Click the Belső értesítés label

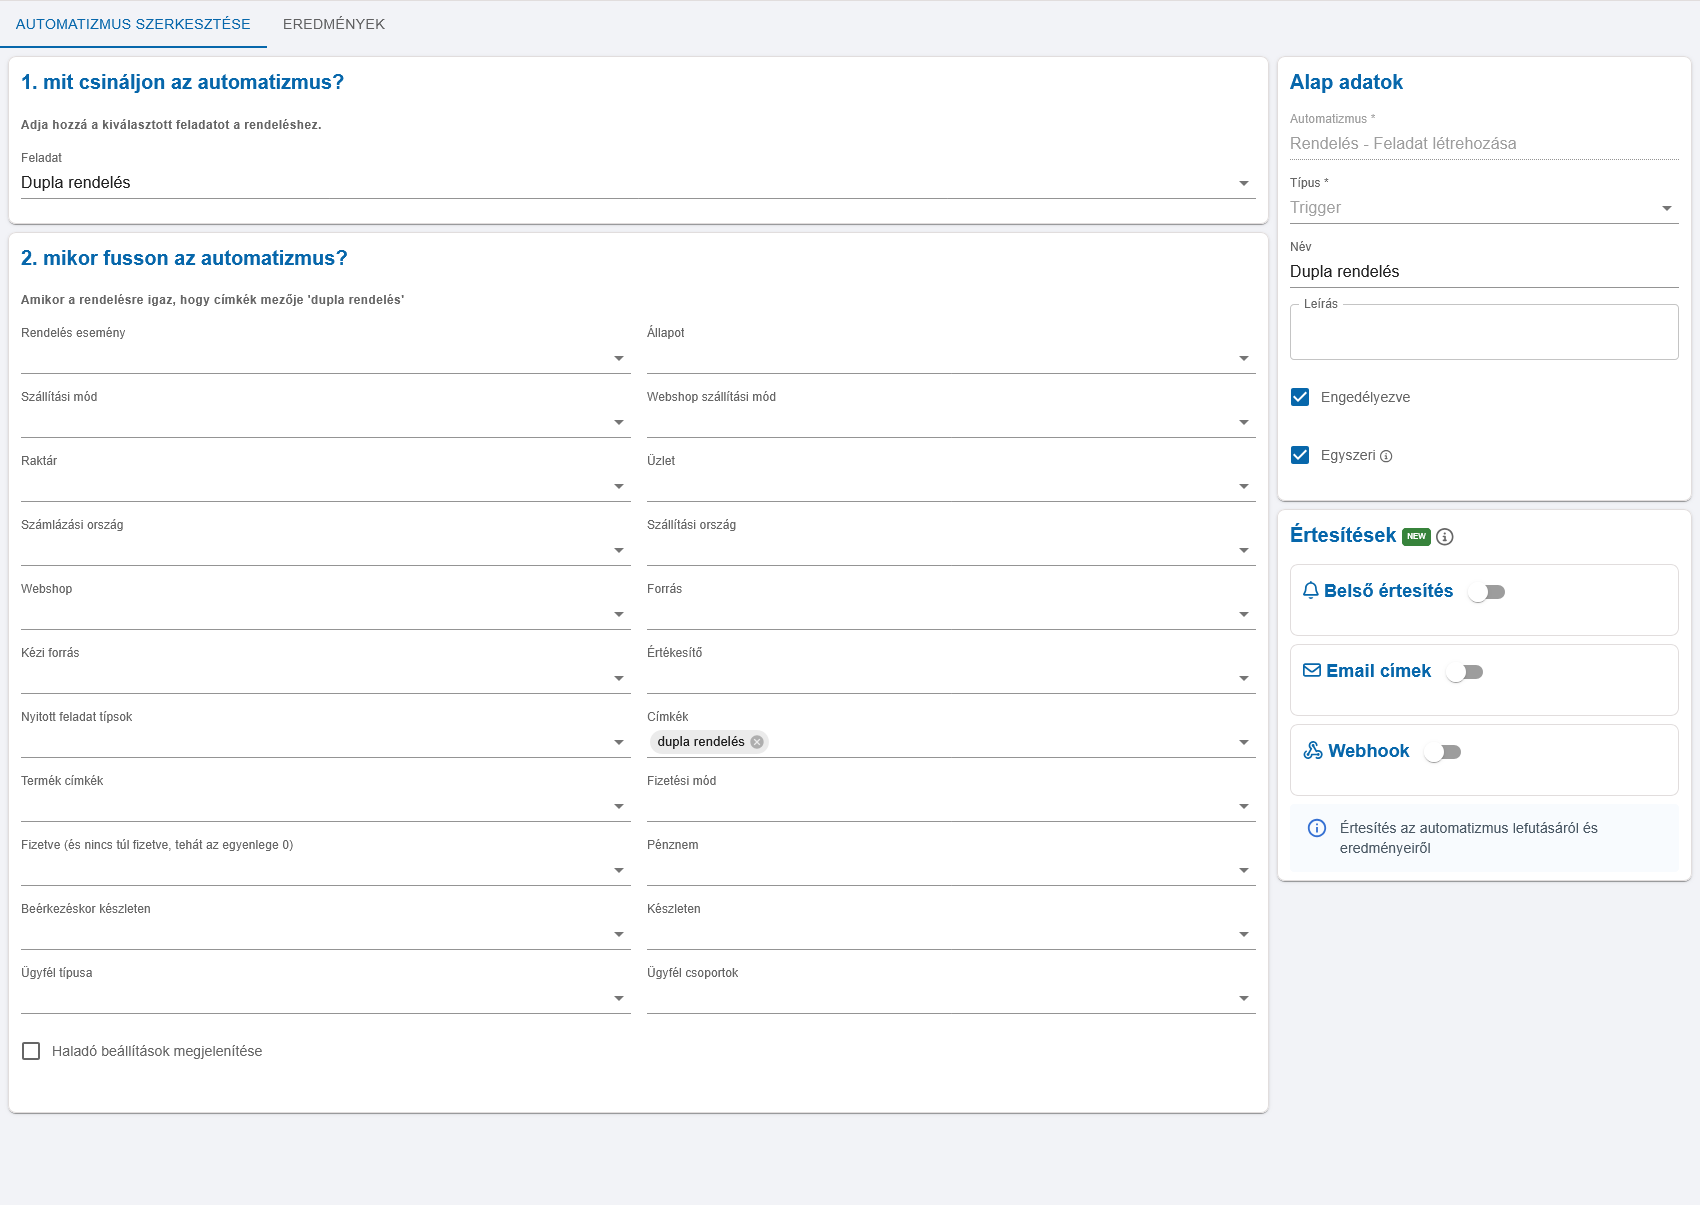click(x=1388, y=591)
